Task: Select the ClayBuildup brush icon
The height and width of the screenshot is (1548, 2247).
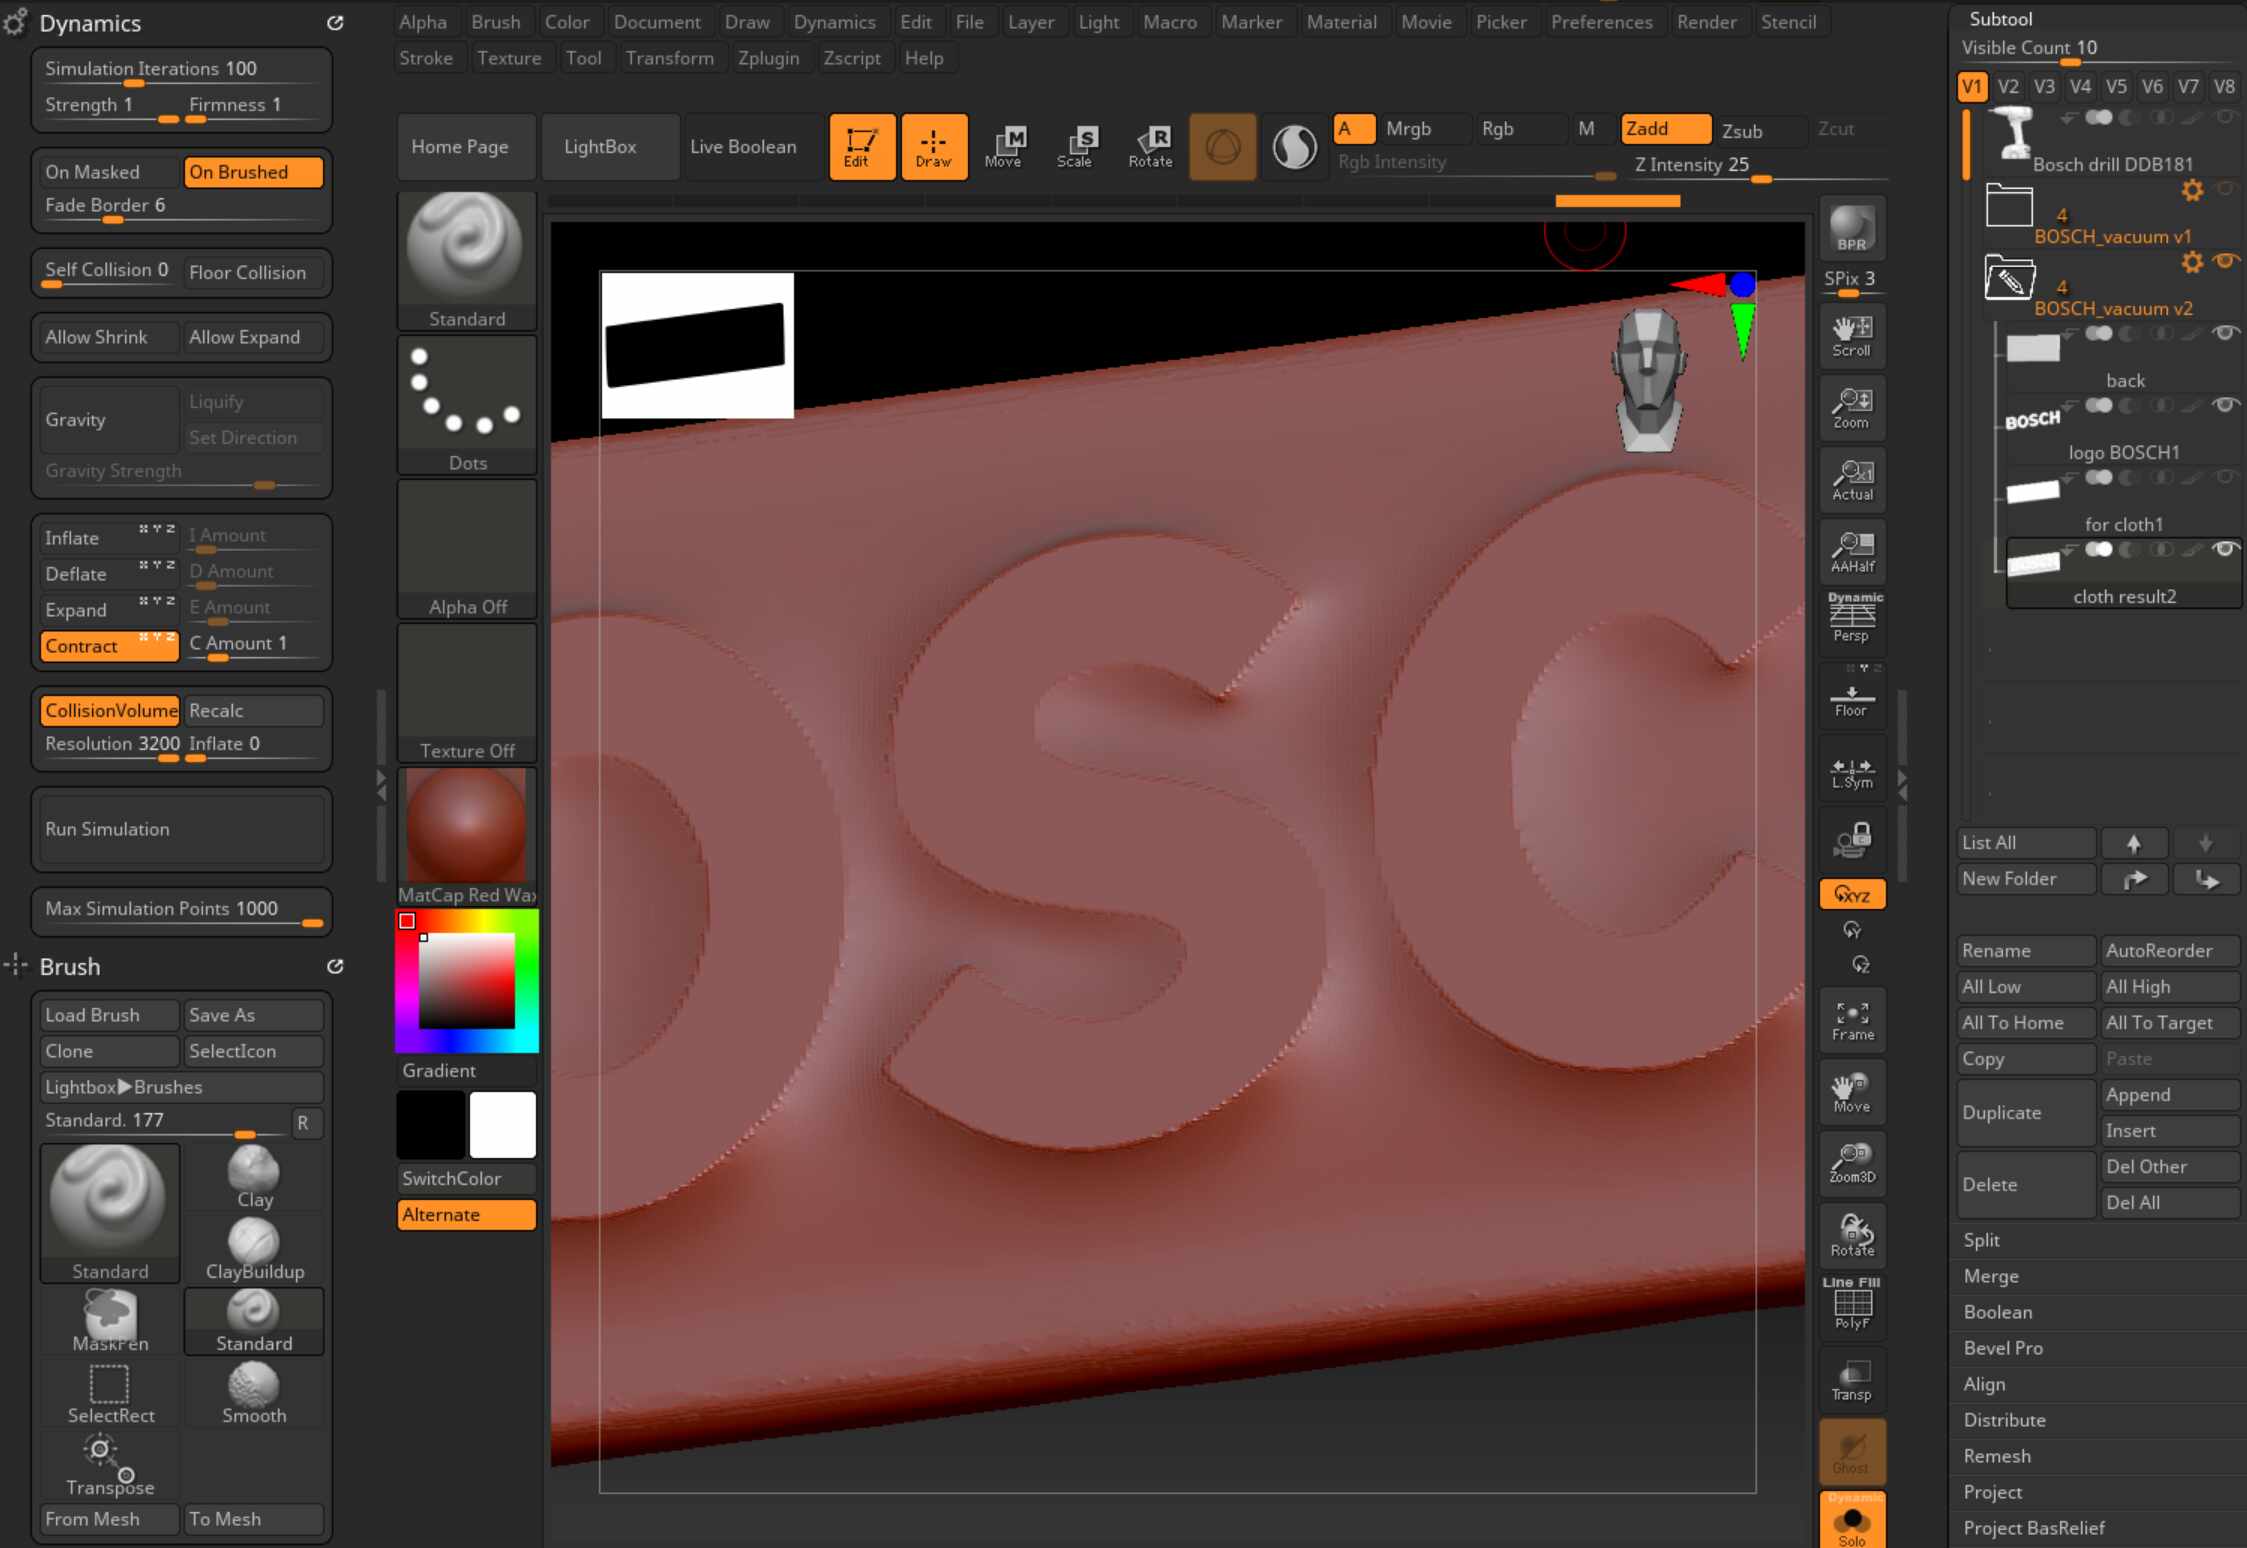Action: click(254, 1249)
